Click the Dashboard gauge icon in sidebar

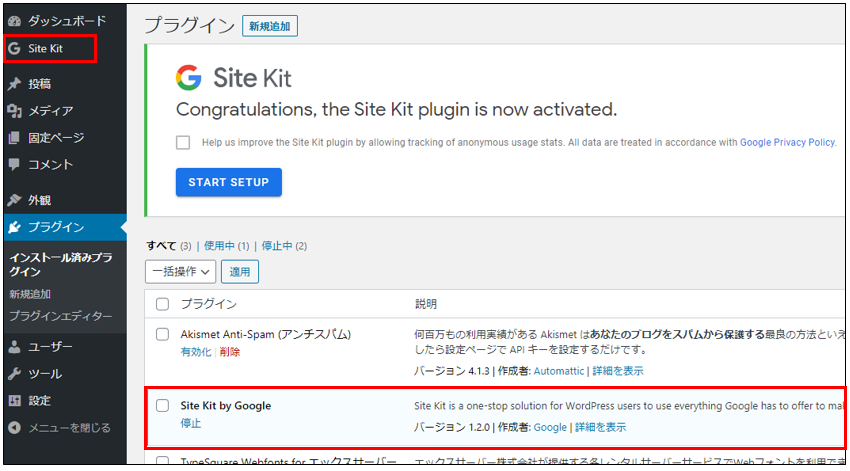click(15, 21)
